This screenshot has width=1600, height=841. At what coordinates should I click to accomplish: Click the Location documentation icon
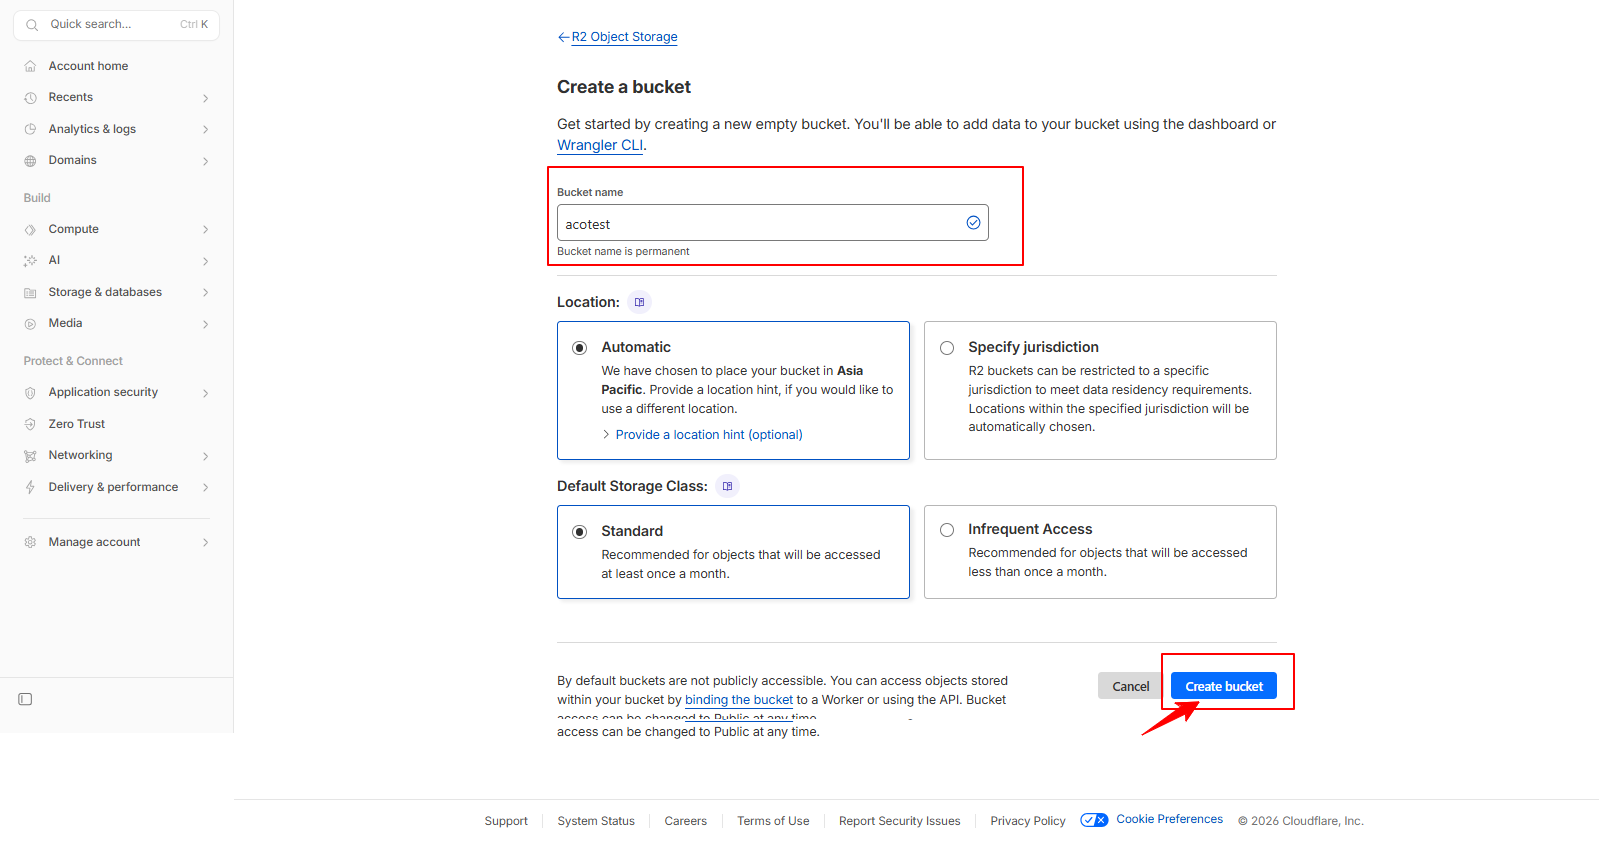click(640, 302)
